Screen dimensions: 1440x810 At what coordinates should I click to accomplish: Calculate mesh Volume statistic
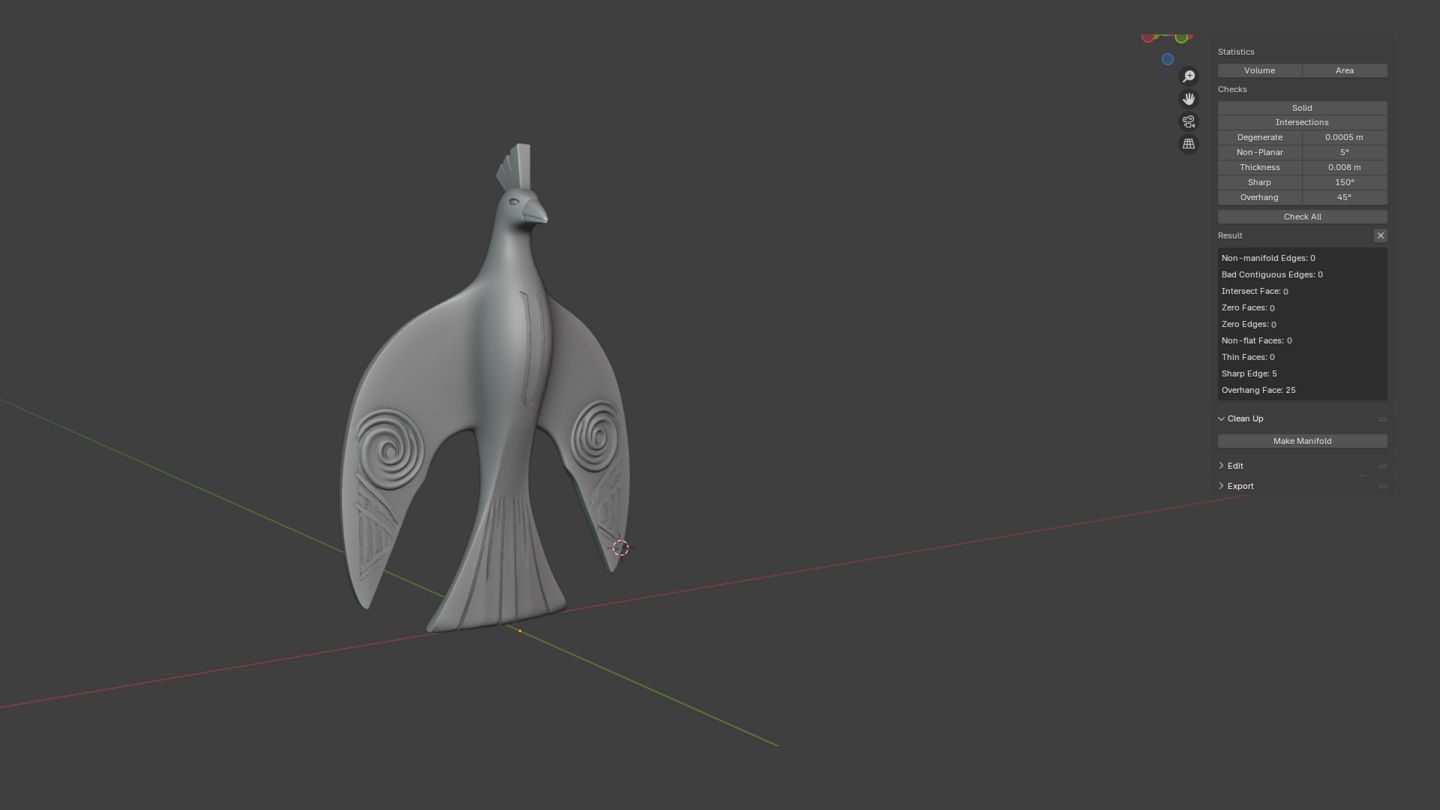coord(1260,70)
